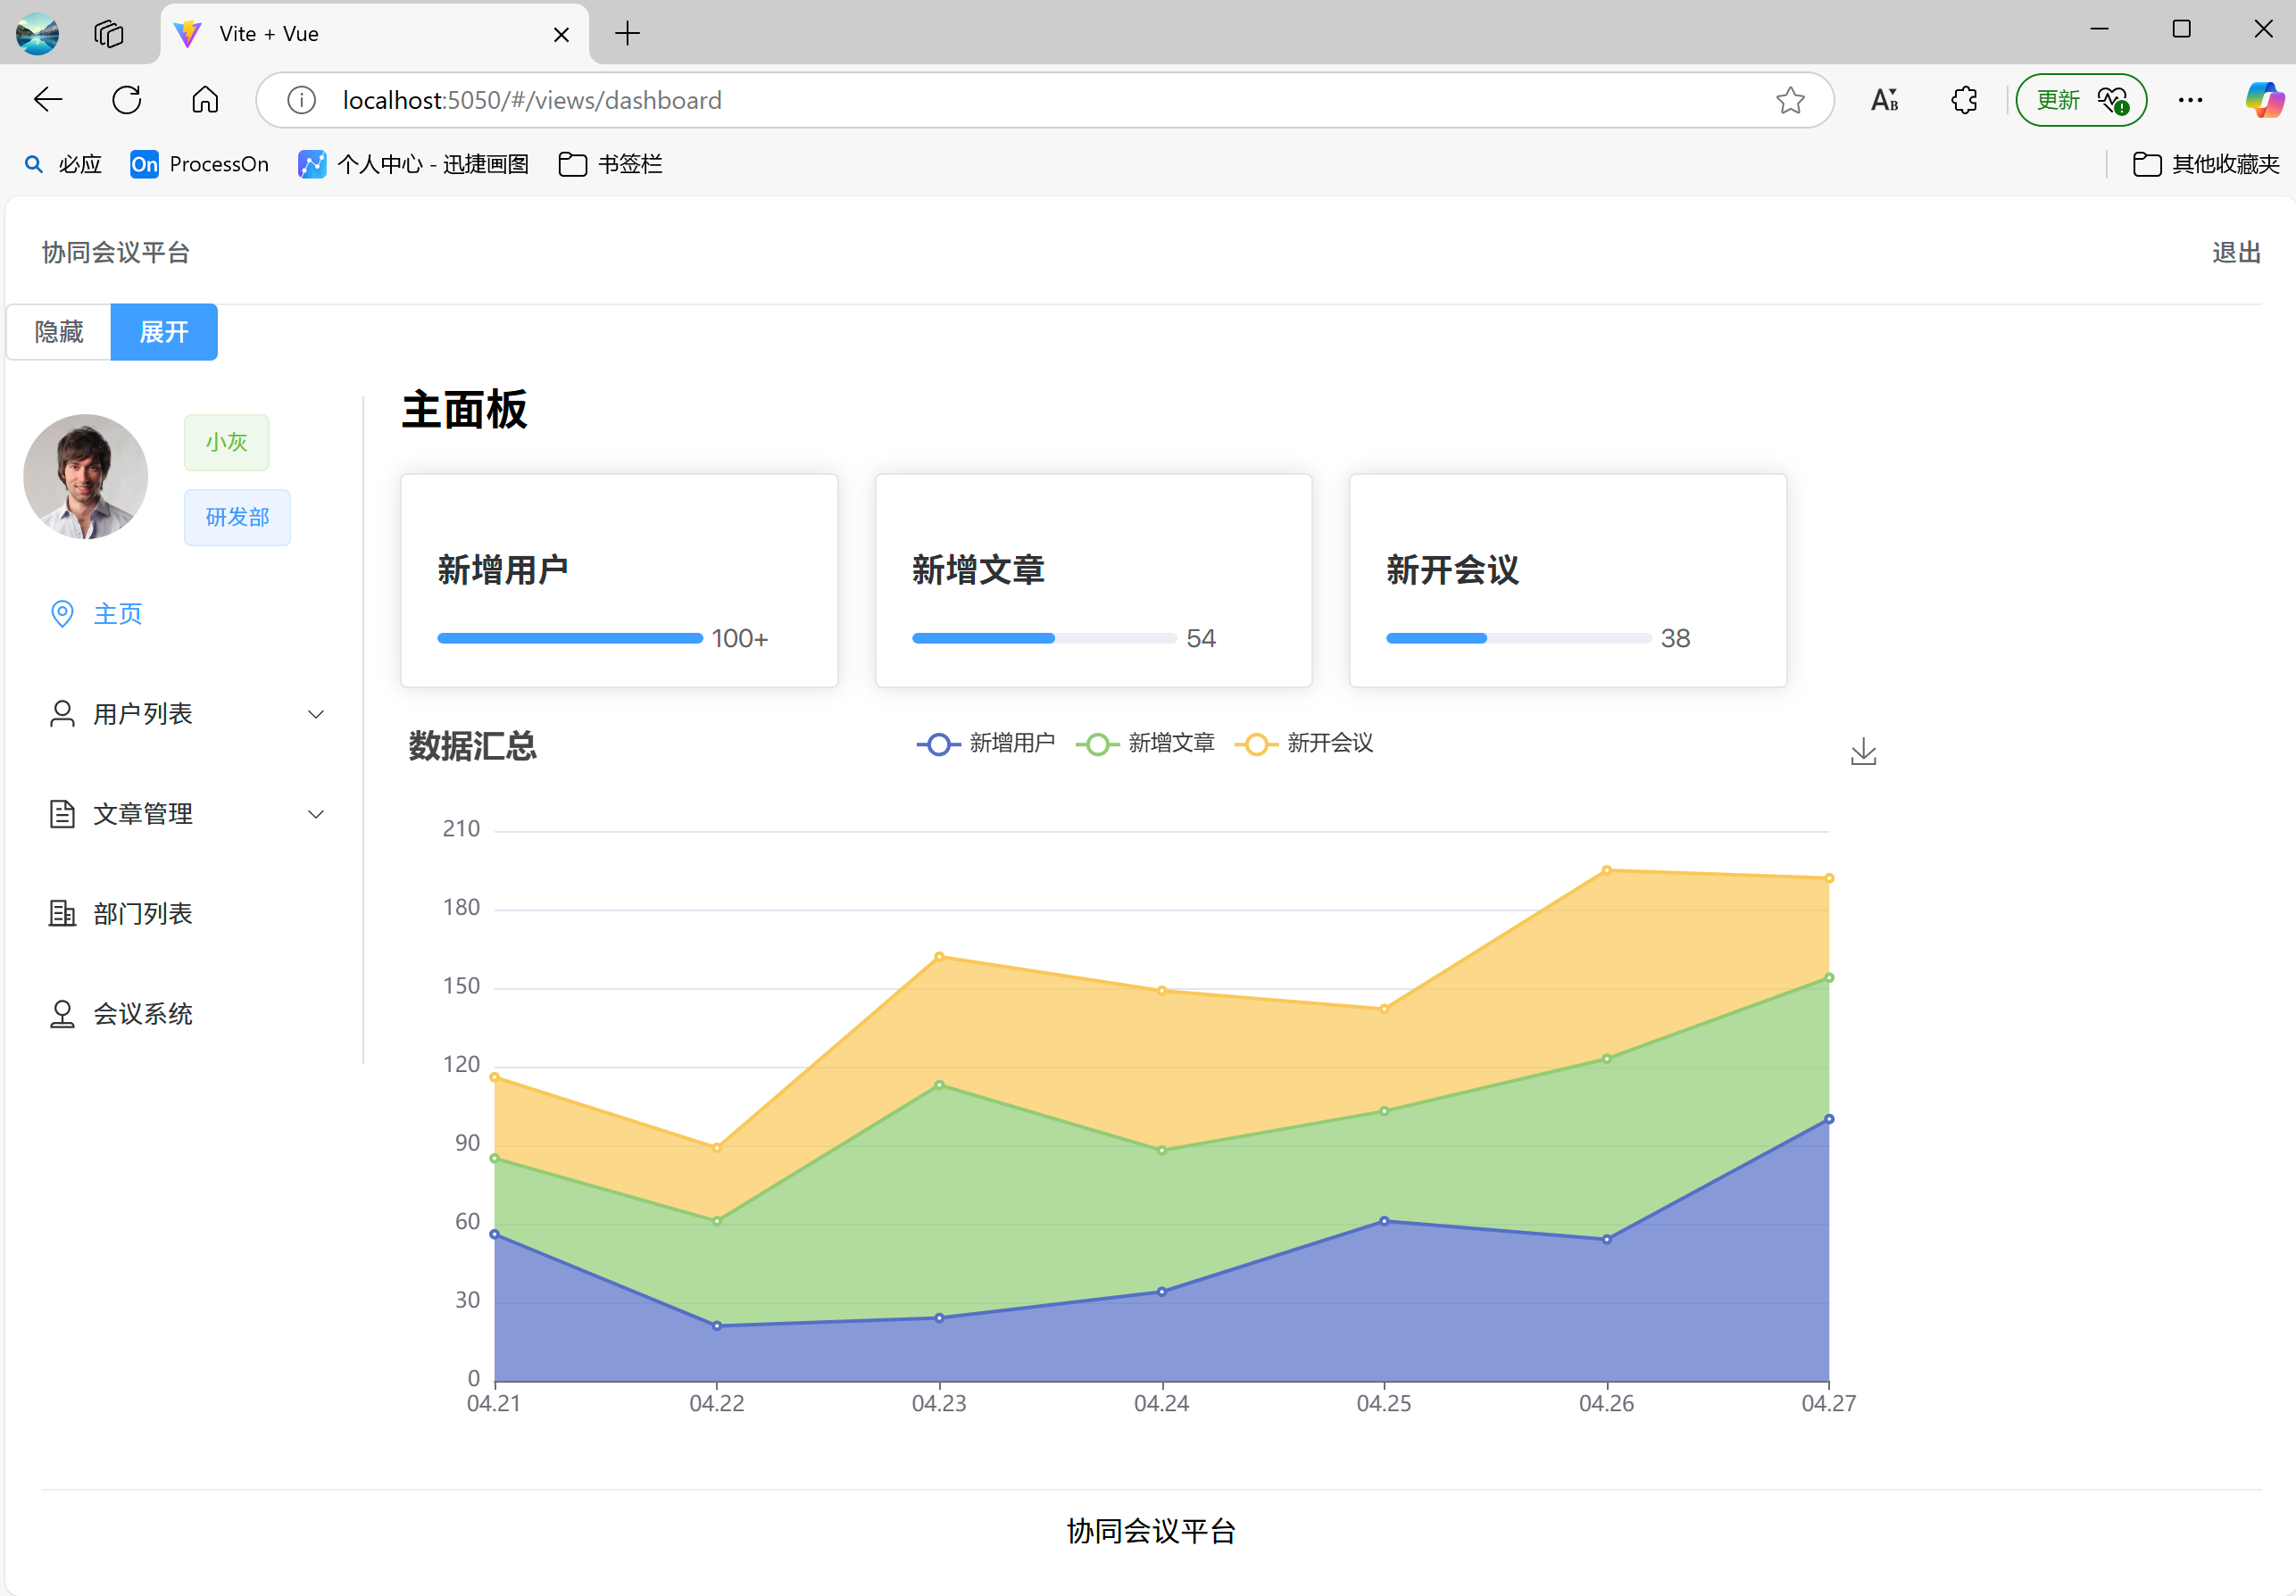2296x1596 pixels.
Task: Toggle 新增文章 series in chart legend
Action: (1146, 743)
